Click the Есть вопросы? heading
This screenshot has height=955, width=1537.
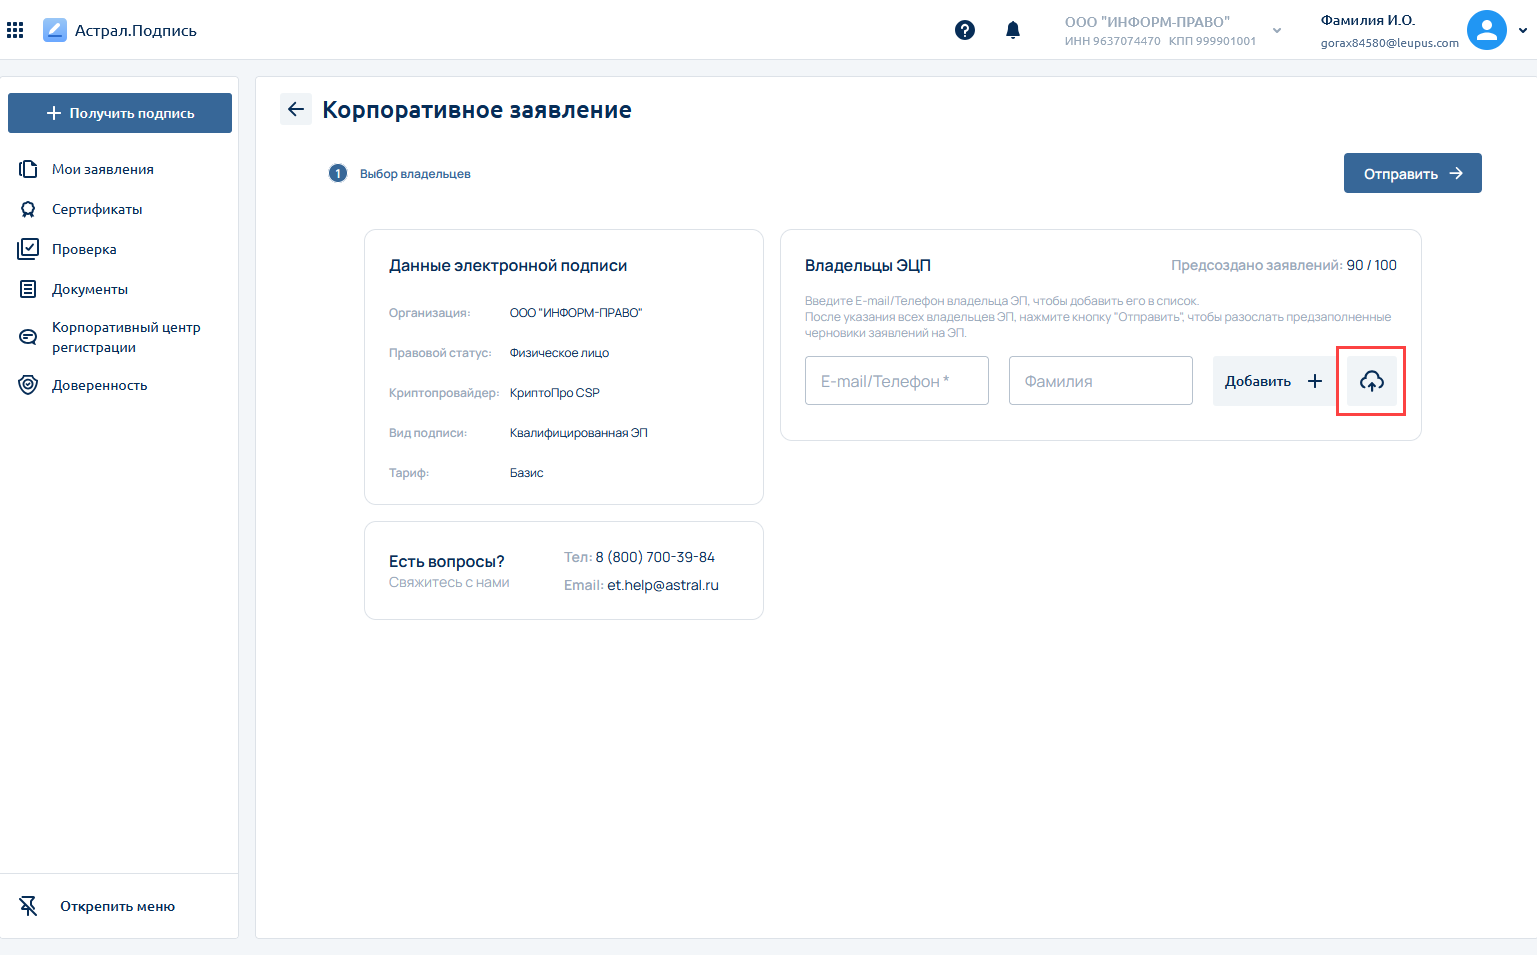[x=447, y=561]
